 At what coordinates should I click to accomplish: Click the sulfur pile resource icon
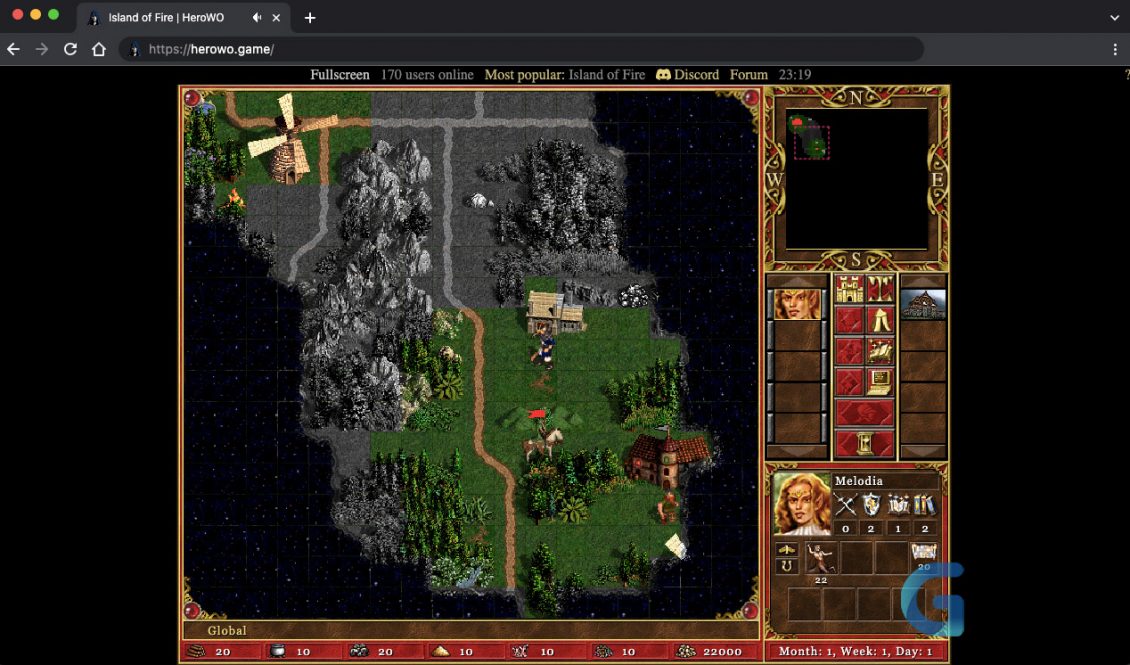tap(440, 651)
